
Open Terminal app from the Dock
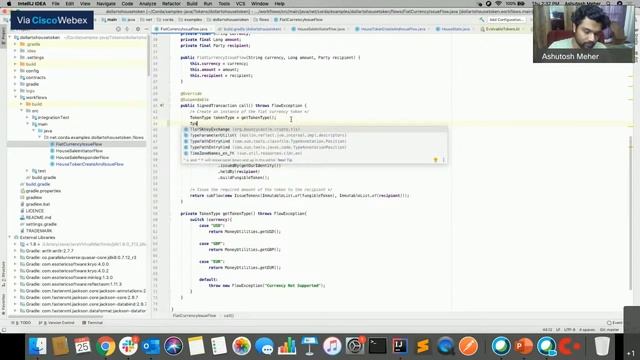point(378,346)
